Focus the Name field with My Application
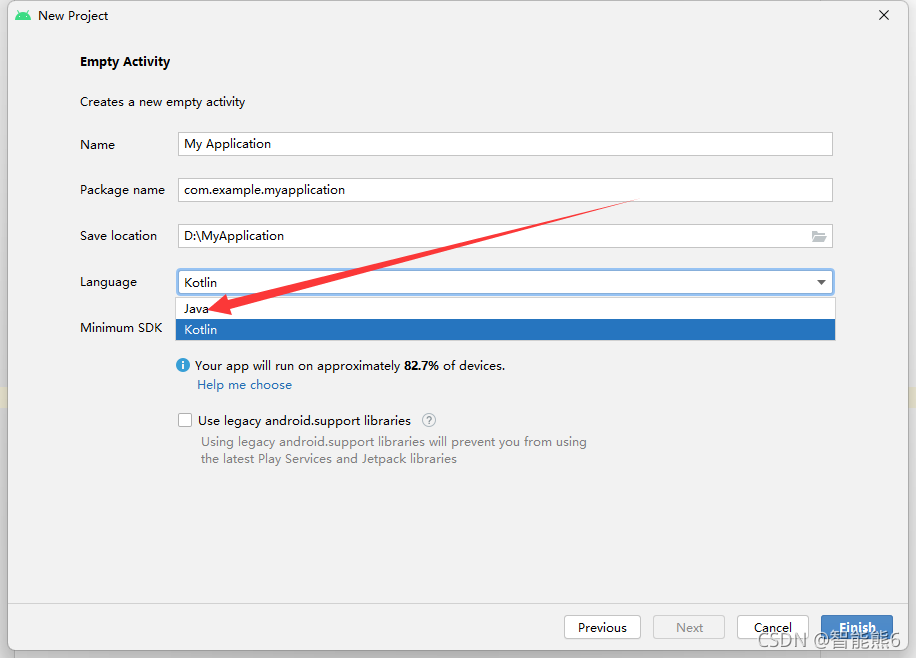The width and height of the screenshot is (916, 658). click(505, 144)
